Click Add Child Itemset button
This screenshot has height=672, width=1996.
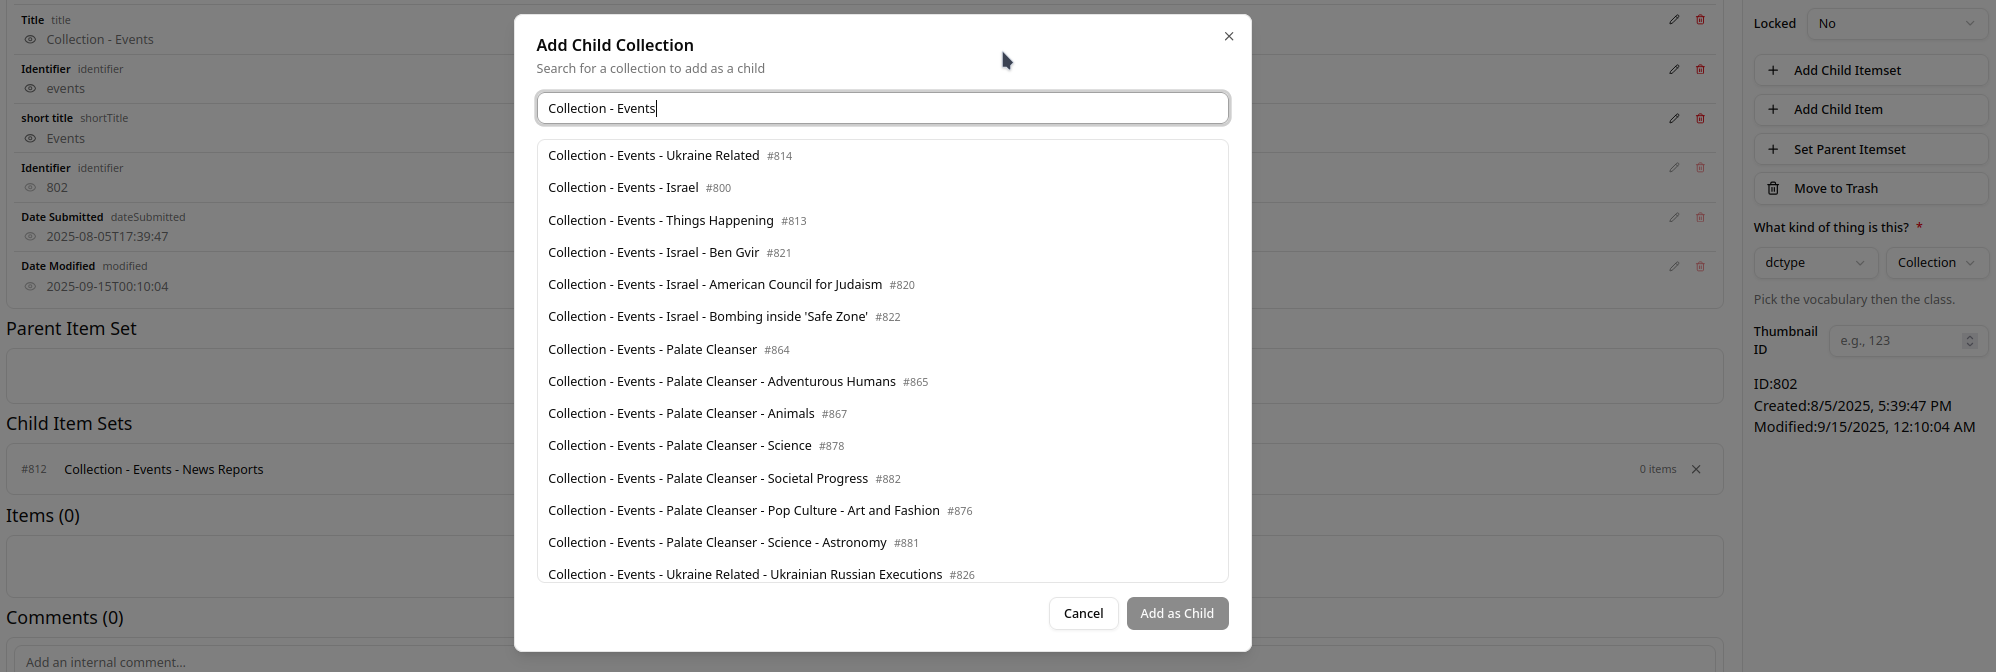[1871, 70]
